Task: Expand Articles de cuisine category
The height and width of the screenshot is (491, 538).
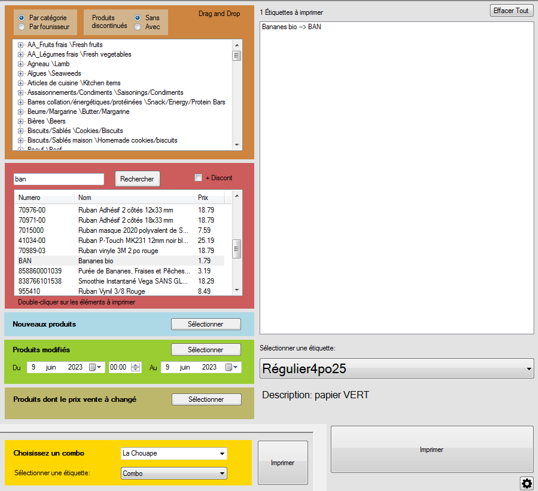Action: [x=21, y=83]
